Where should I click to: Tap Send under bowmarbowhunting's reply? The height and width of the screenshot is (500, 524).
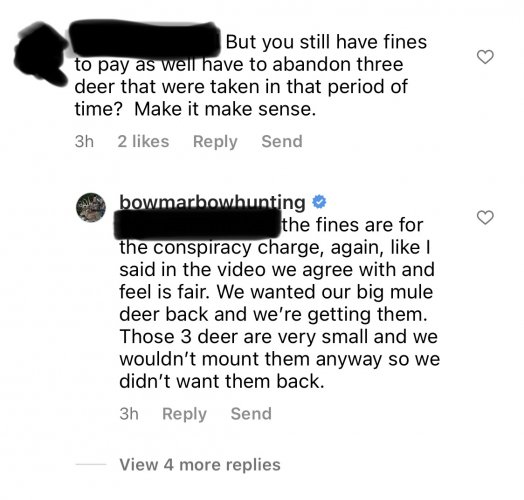pyautogui.click(x=251, y=414)
